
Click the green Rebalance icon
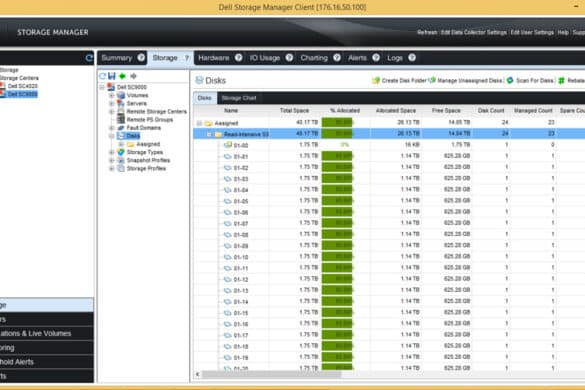561,80
